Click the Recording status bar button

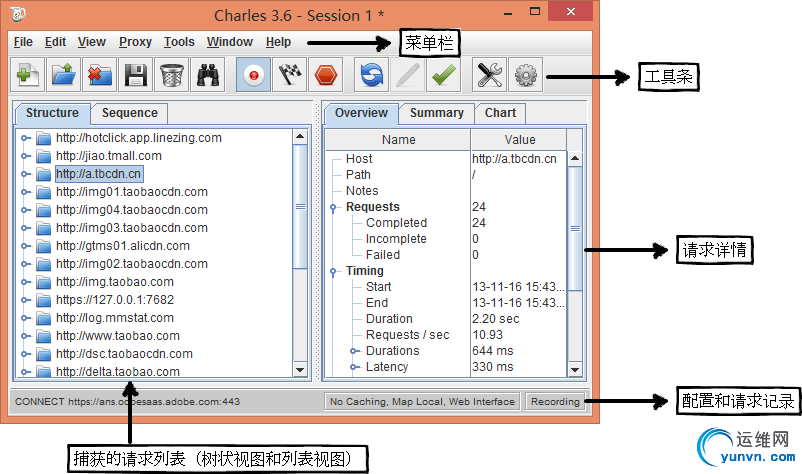tap(555, 401)
